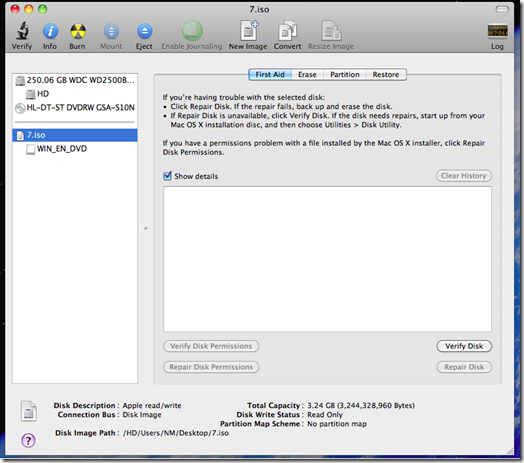Click the Apple read/write description value
This screenshot has height=463, width=524.
point(152,406)
